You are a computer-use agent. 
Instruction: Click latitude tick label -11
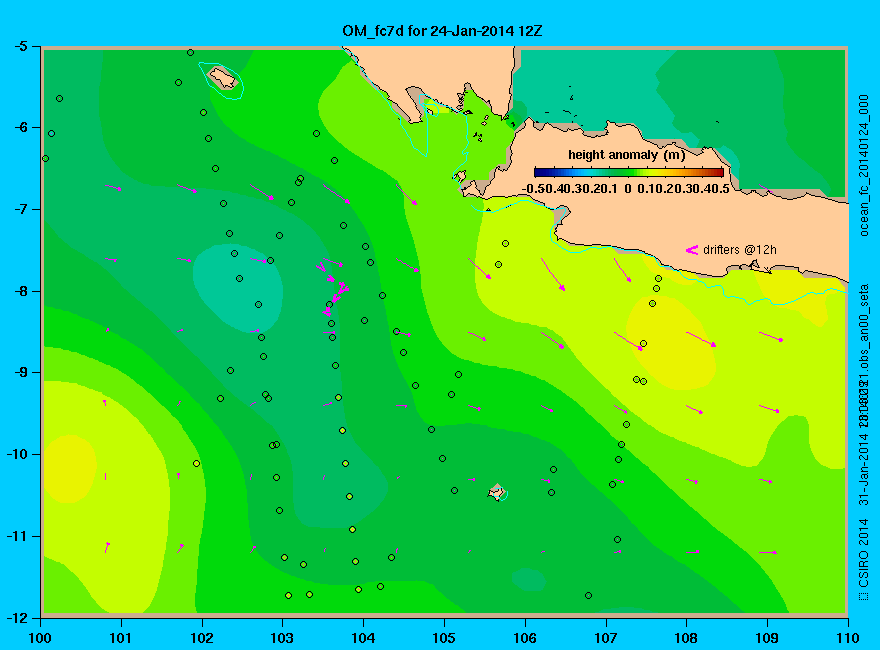(x=16, y=536)
